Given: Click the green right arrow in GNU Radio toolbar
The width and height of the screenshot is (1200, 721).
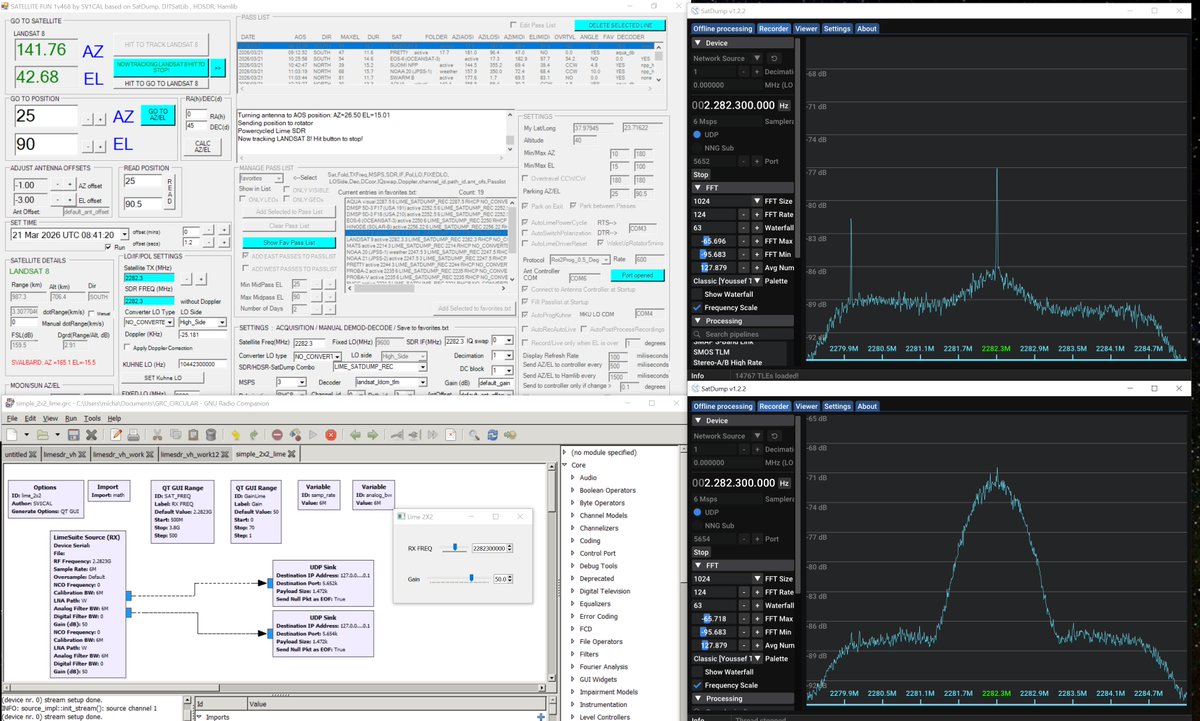Looking at the screenshot, I should [372, 435].
